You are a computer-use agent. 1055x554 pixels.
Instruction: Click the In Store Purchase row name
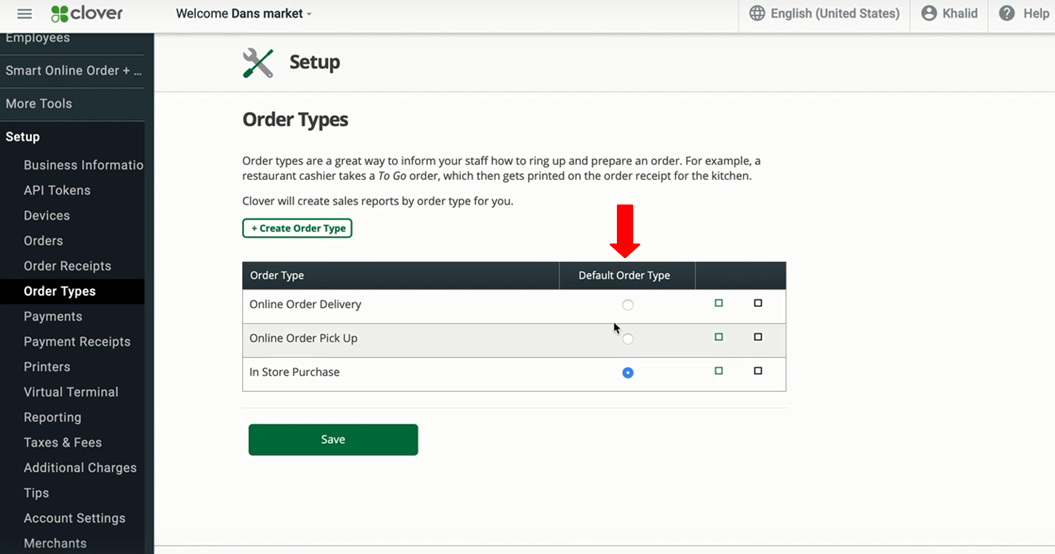[295, 372]
